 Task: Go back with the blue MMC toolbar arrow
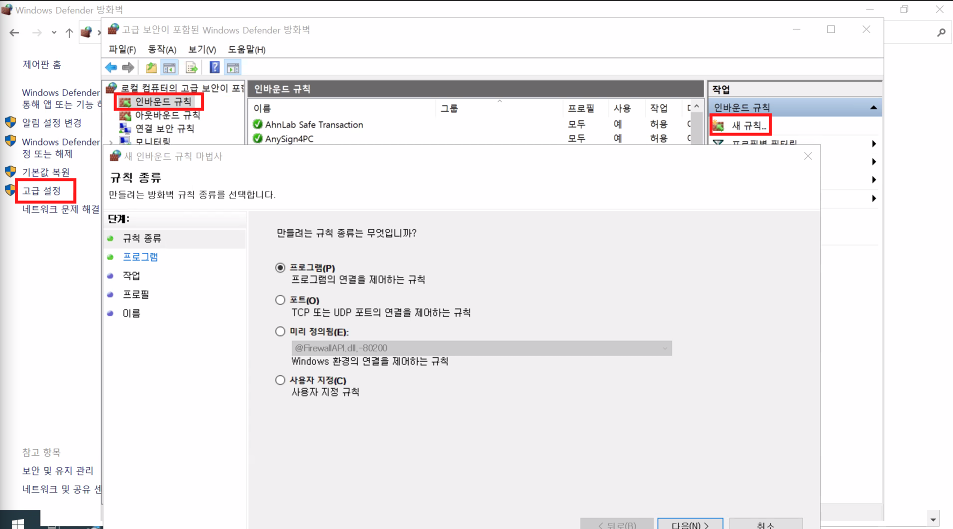(x=111, y=67)
